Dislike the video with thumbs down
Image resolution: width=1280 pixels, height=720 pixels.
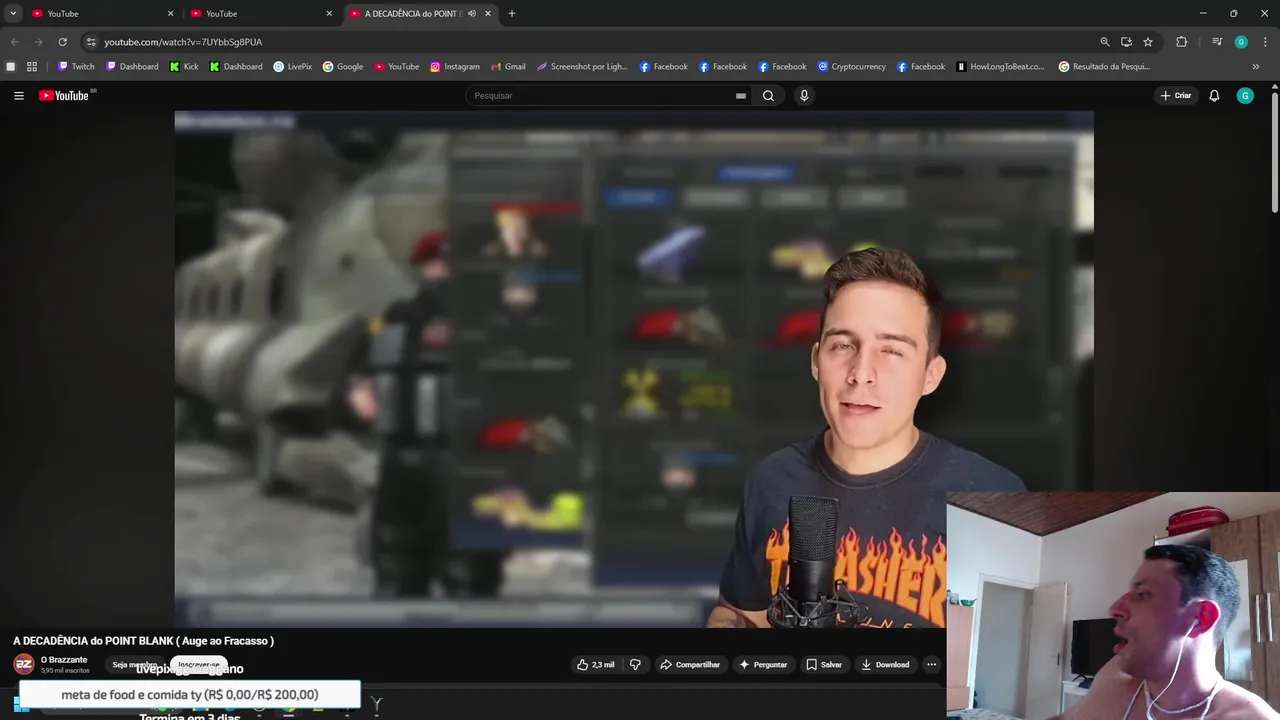(x=635, y=665)
